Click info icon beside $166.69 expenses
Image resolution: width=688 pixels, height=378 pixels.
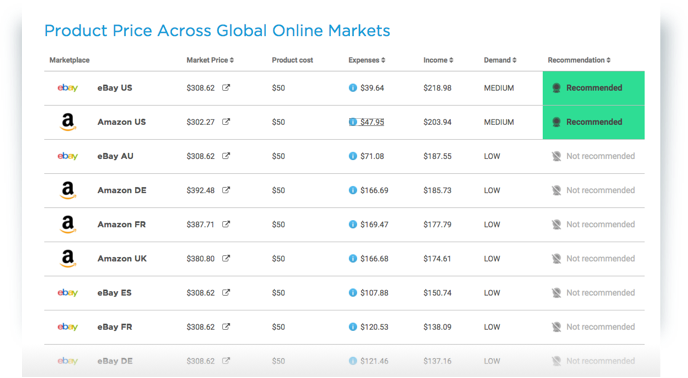click(353, 190)
